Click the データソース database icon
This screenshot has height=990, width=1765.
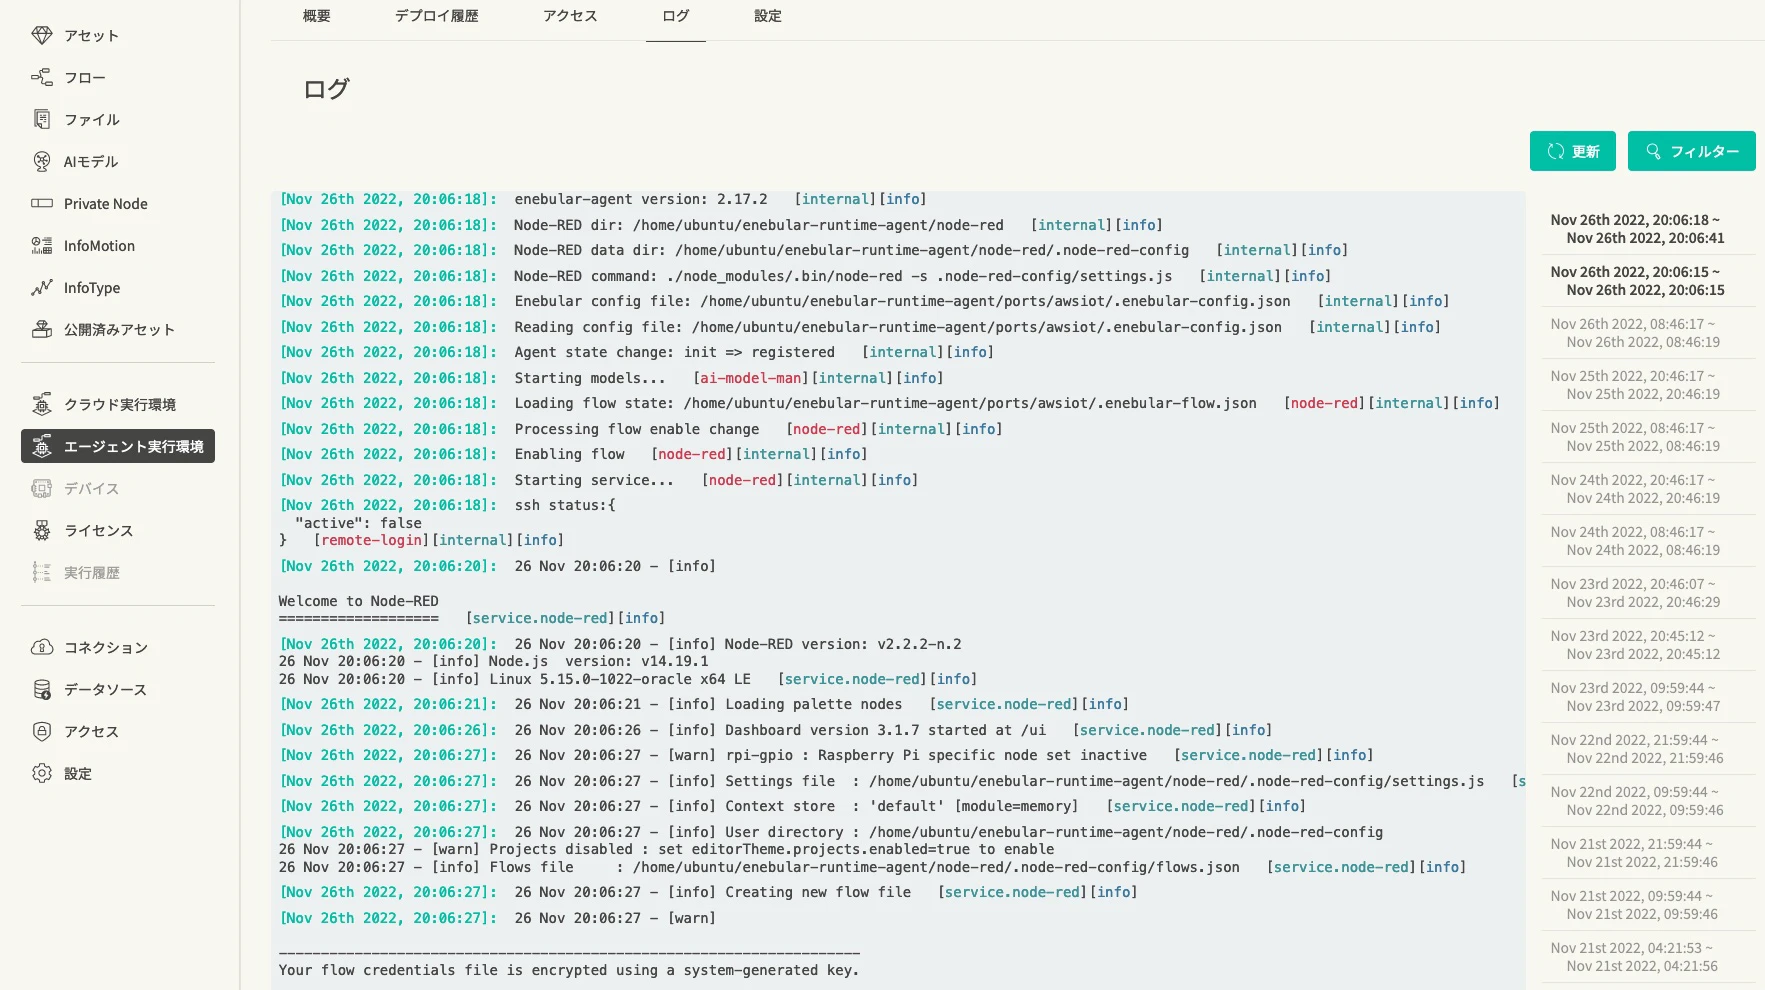point(42,689)
